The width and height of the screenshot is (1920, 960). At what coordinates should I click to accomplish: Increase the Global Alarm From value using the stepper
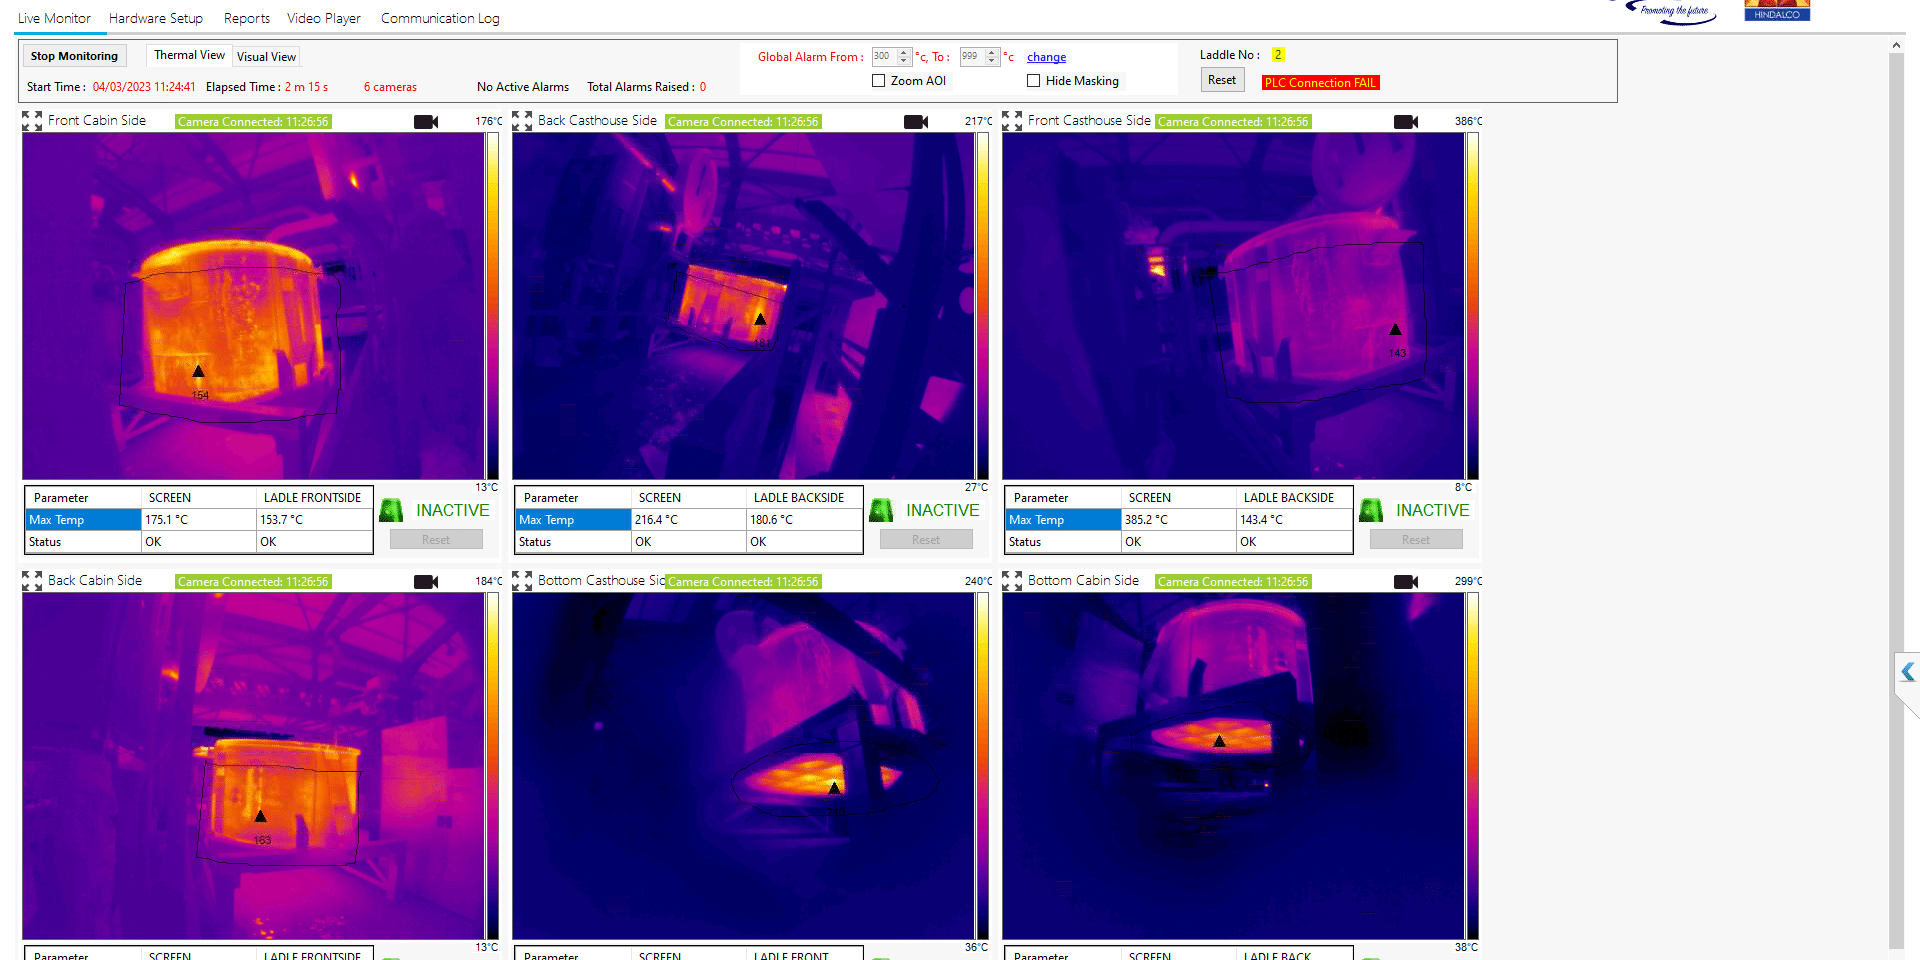pyautogui.click(x=903, y=52)
